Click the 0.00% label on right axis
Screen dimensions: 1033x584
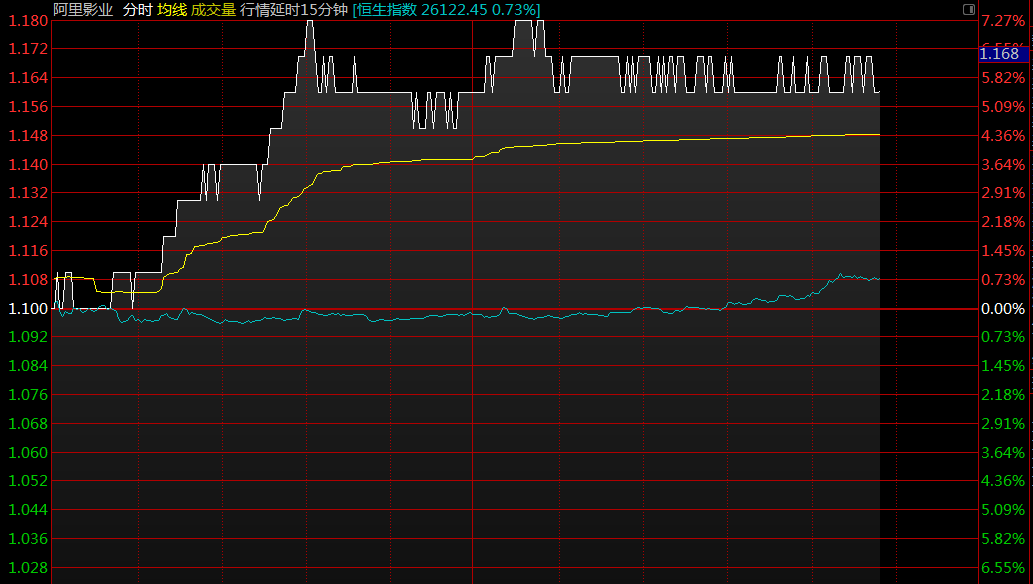pyautogui.click(x=1003, y=308)
